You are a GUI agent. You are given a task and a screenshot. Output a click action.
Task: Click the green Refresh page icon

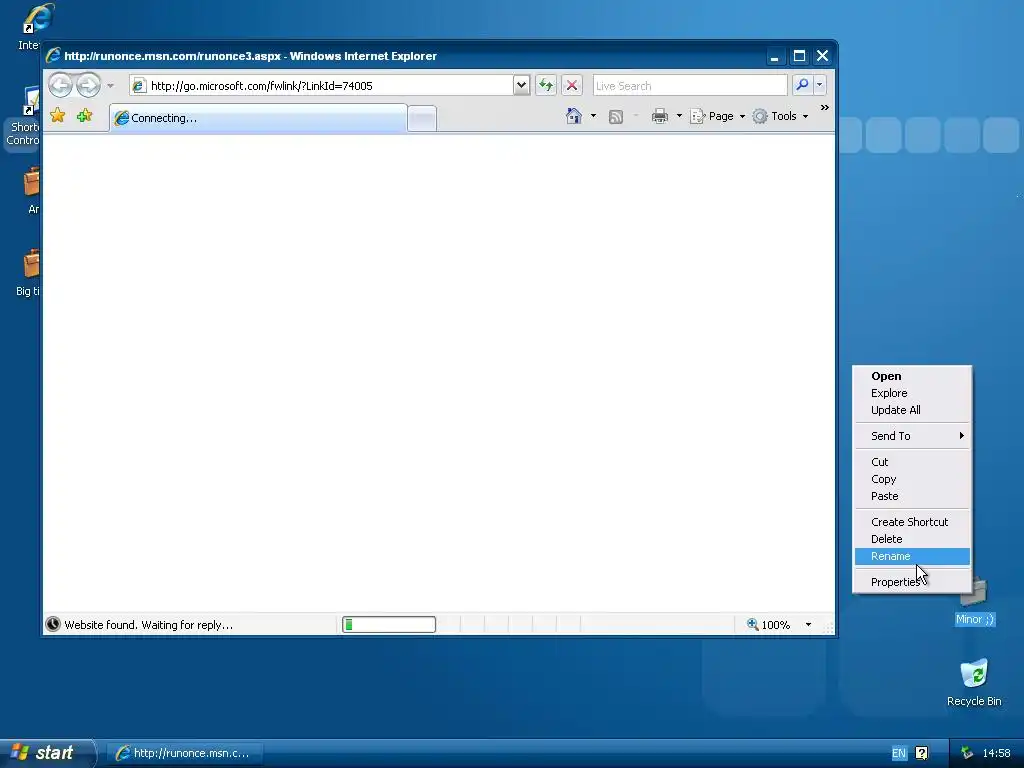pyautogui.click(x=546, y=86)
